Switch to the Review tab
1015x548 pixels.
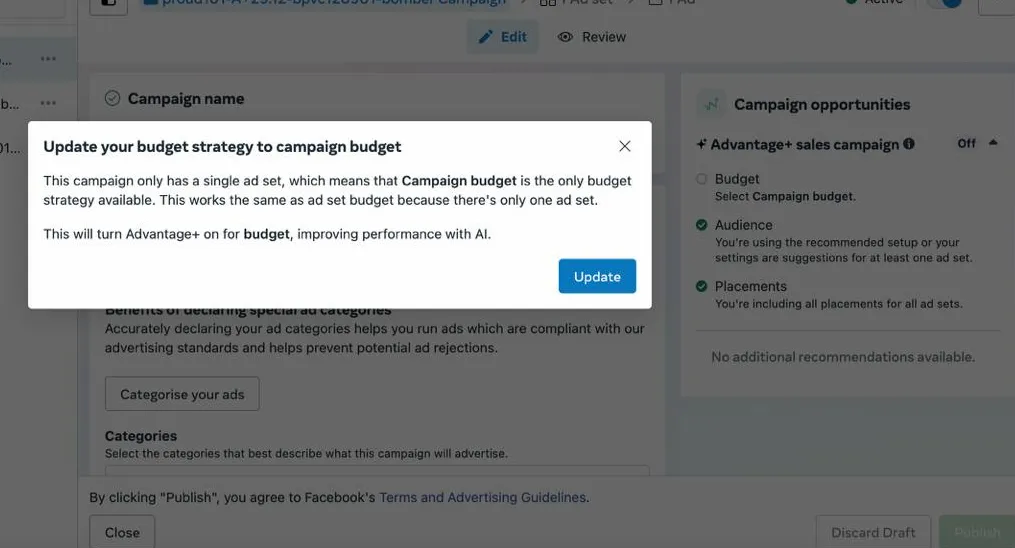(592, 37)
